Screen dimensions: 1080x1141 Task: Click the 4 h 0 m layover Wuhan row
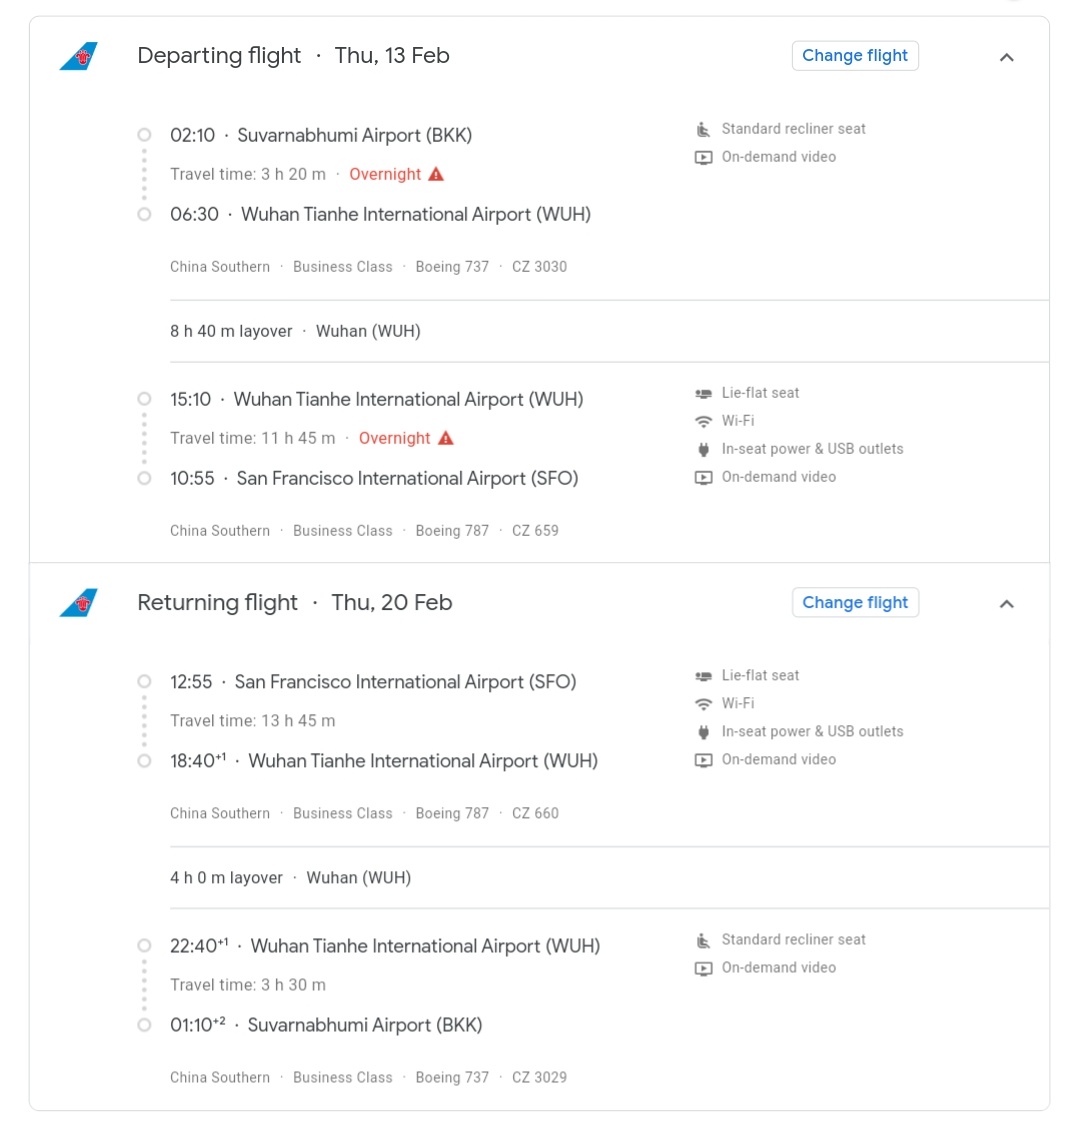click(290, 878)
